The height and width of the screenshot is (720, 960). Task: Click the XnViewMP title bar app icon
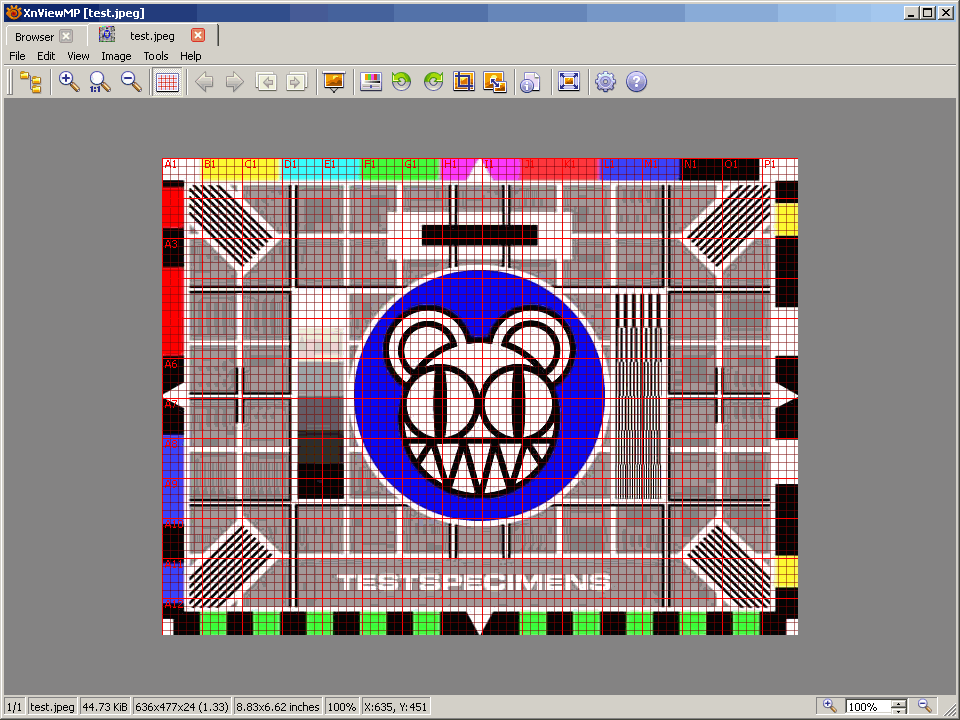click(13, 12)
